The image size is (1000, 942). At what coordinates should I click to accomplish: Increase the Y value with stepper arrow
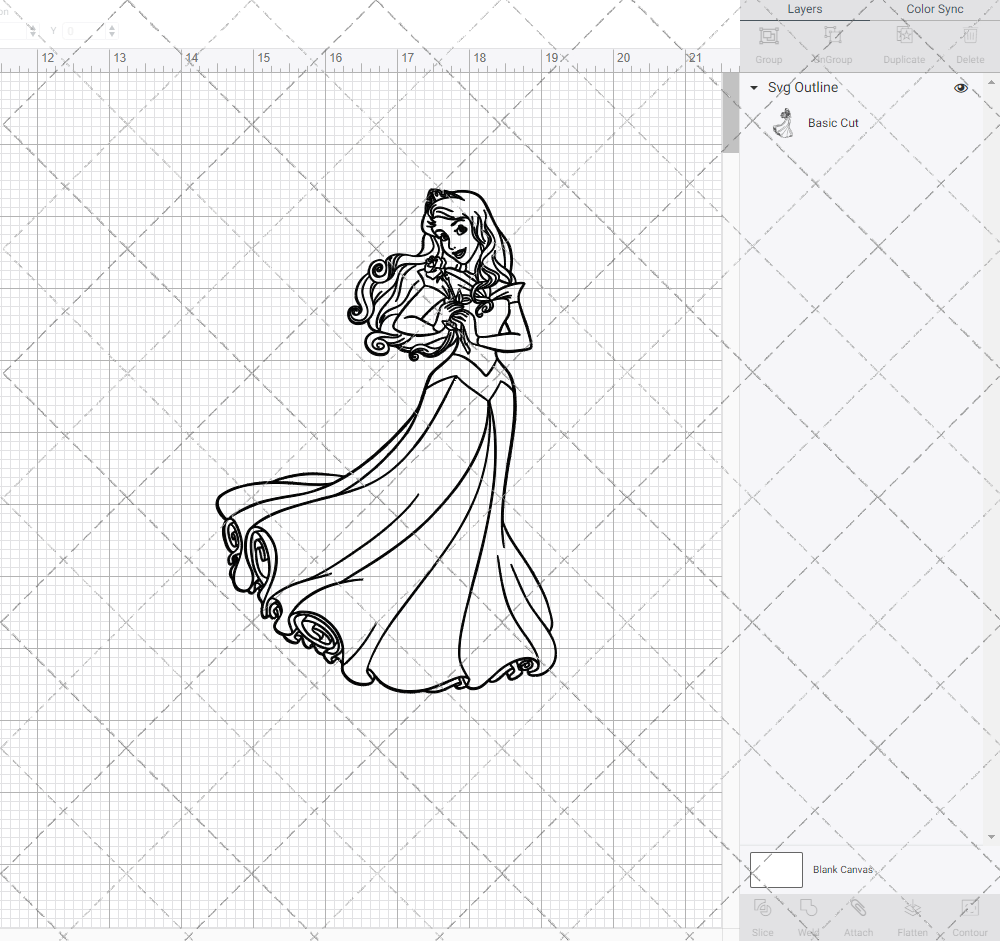pos(111,27)
